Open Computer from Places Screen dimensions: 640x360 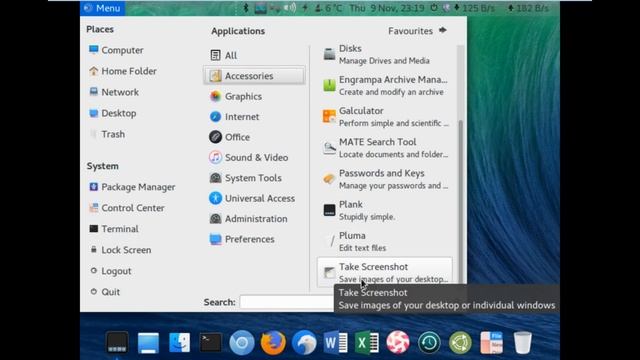116,50
